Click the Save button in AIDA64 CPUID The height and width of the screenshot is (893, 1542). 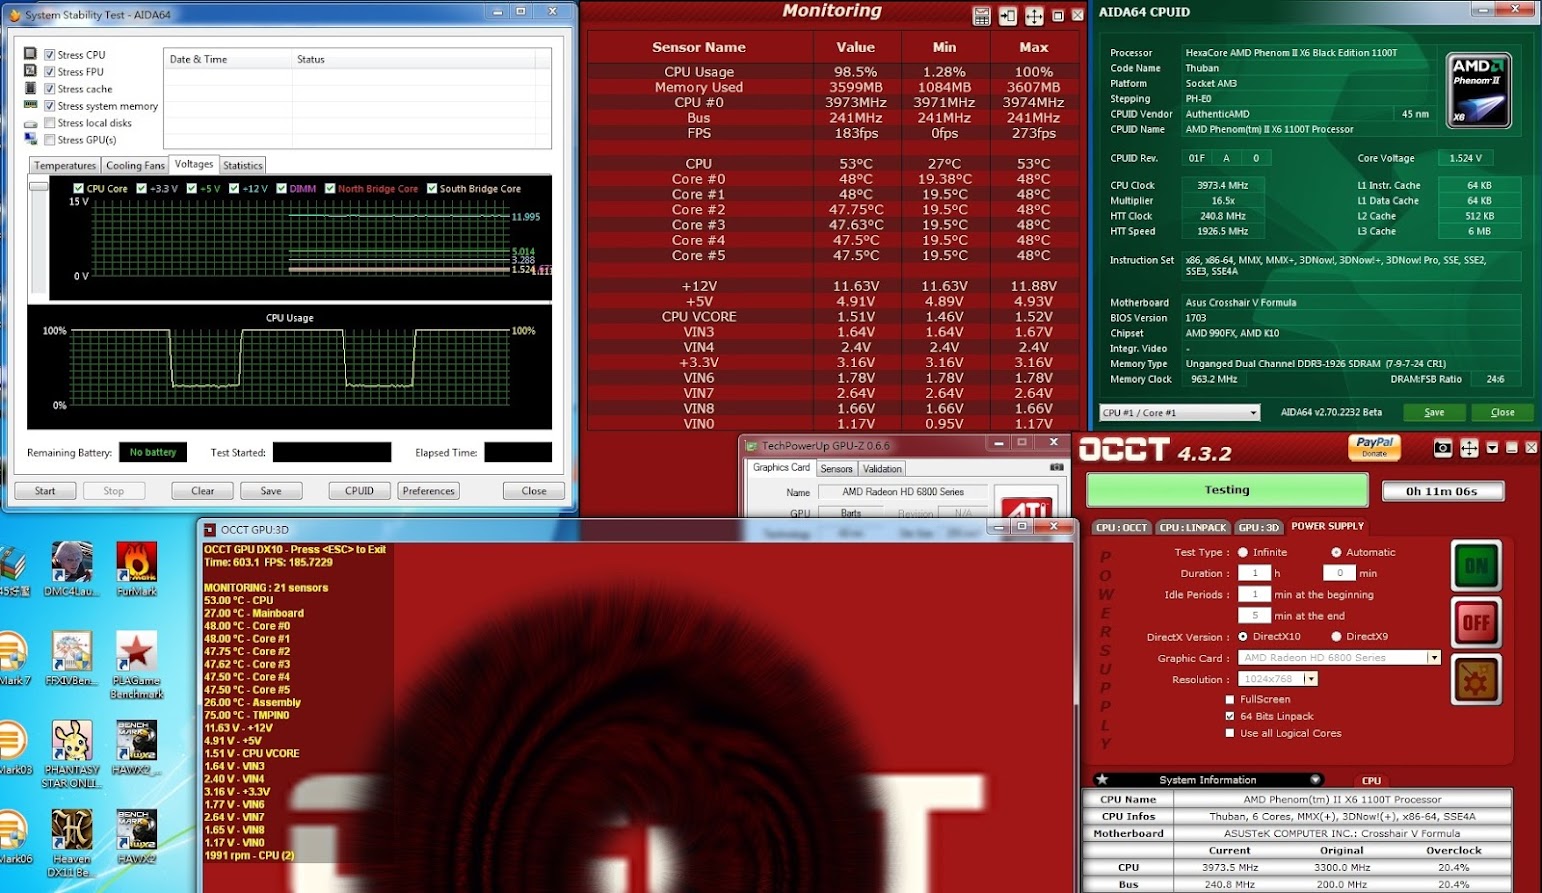tap(1434, 412)
